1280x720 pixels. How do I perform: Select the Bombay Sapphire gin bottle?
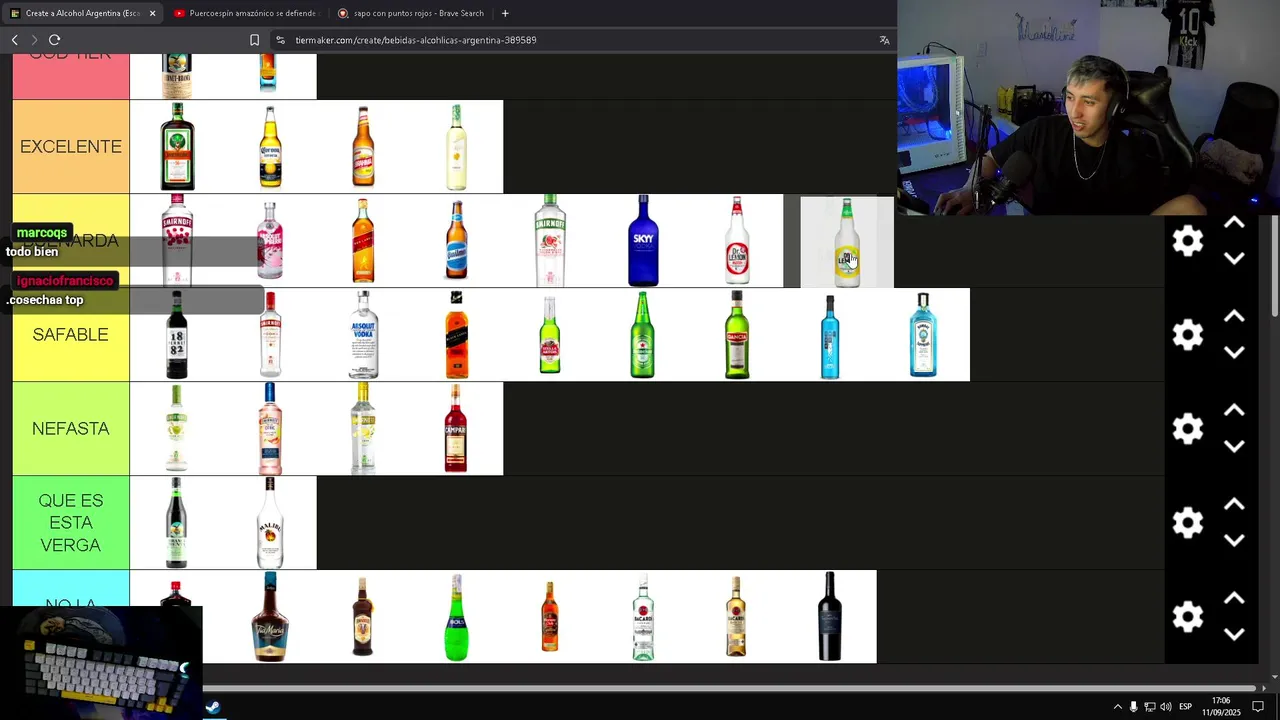click(923, 335)
